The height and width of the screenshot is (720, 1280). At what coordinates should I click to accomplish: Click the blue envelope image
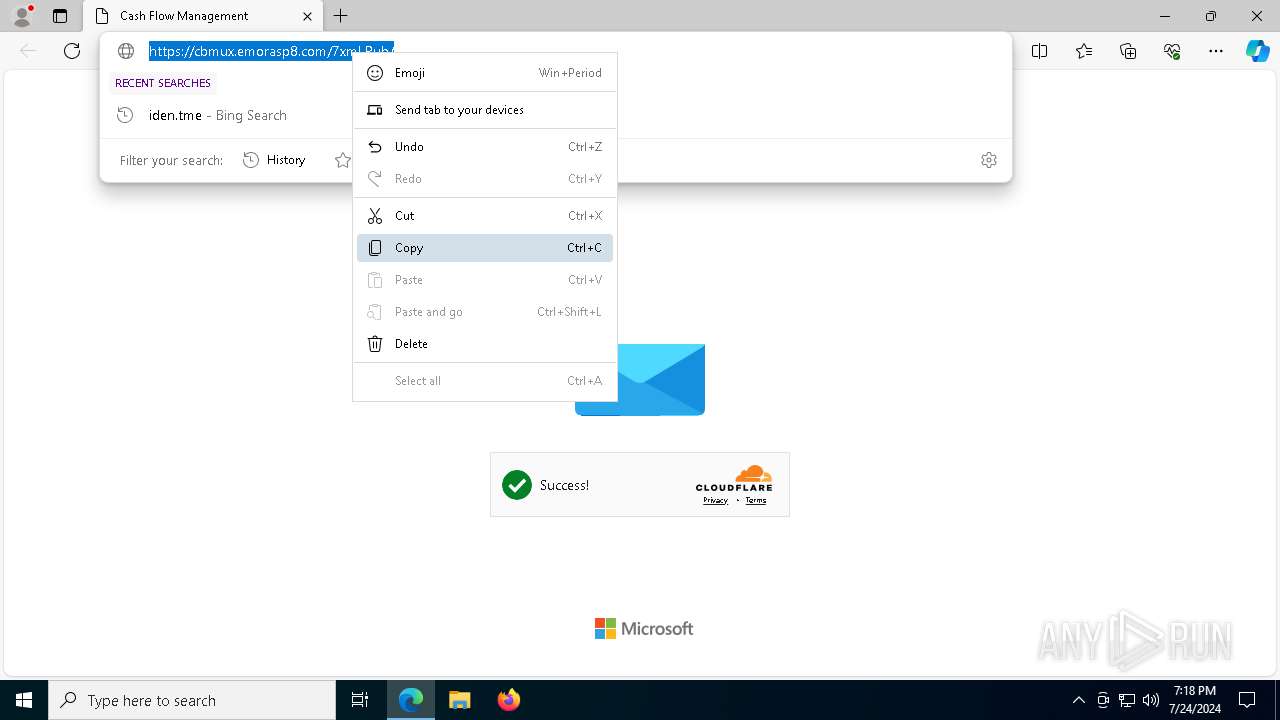tap(661, 380)
